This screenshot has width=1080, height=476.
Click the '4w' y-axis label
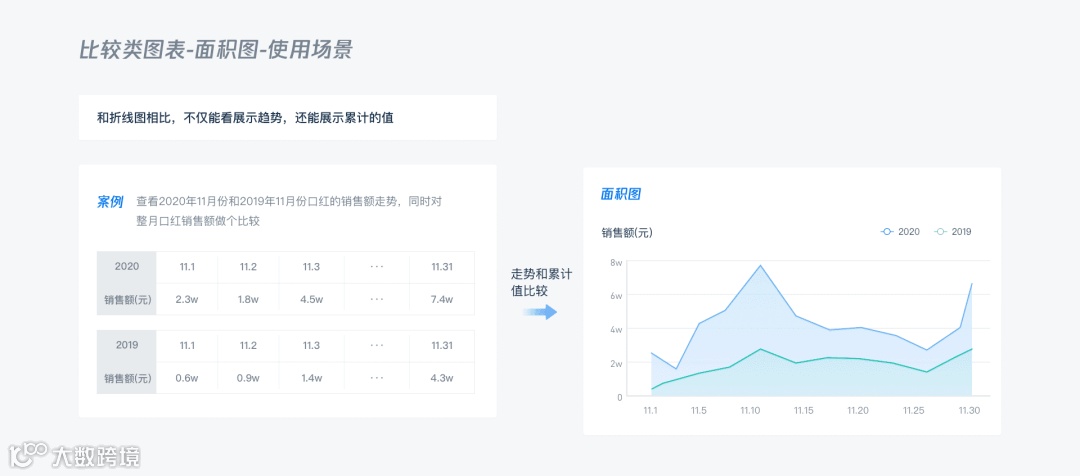616,329
